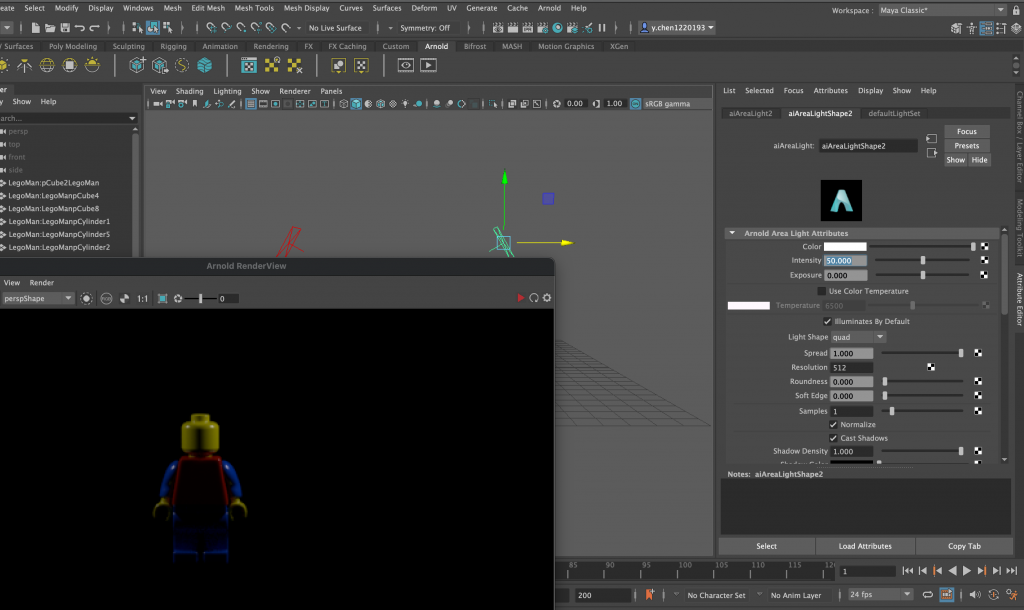
Task: Disable Cast Shadows checkbox
Action: (833, 438)
